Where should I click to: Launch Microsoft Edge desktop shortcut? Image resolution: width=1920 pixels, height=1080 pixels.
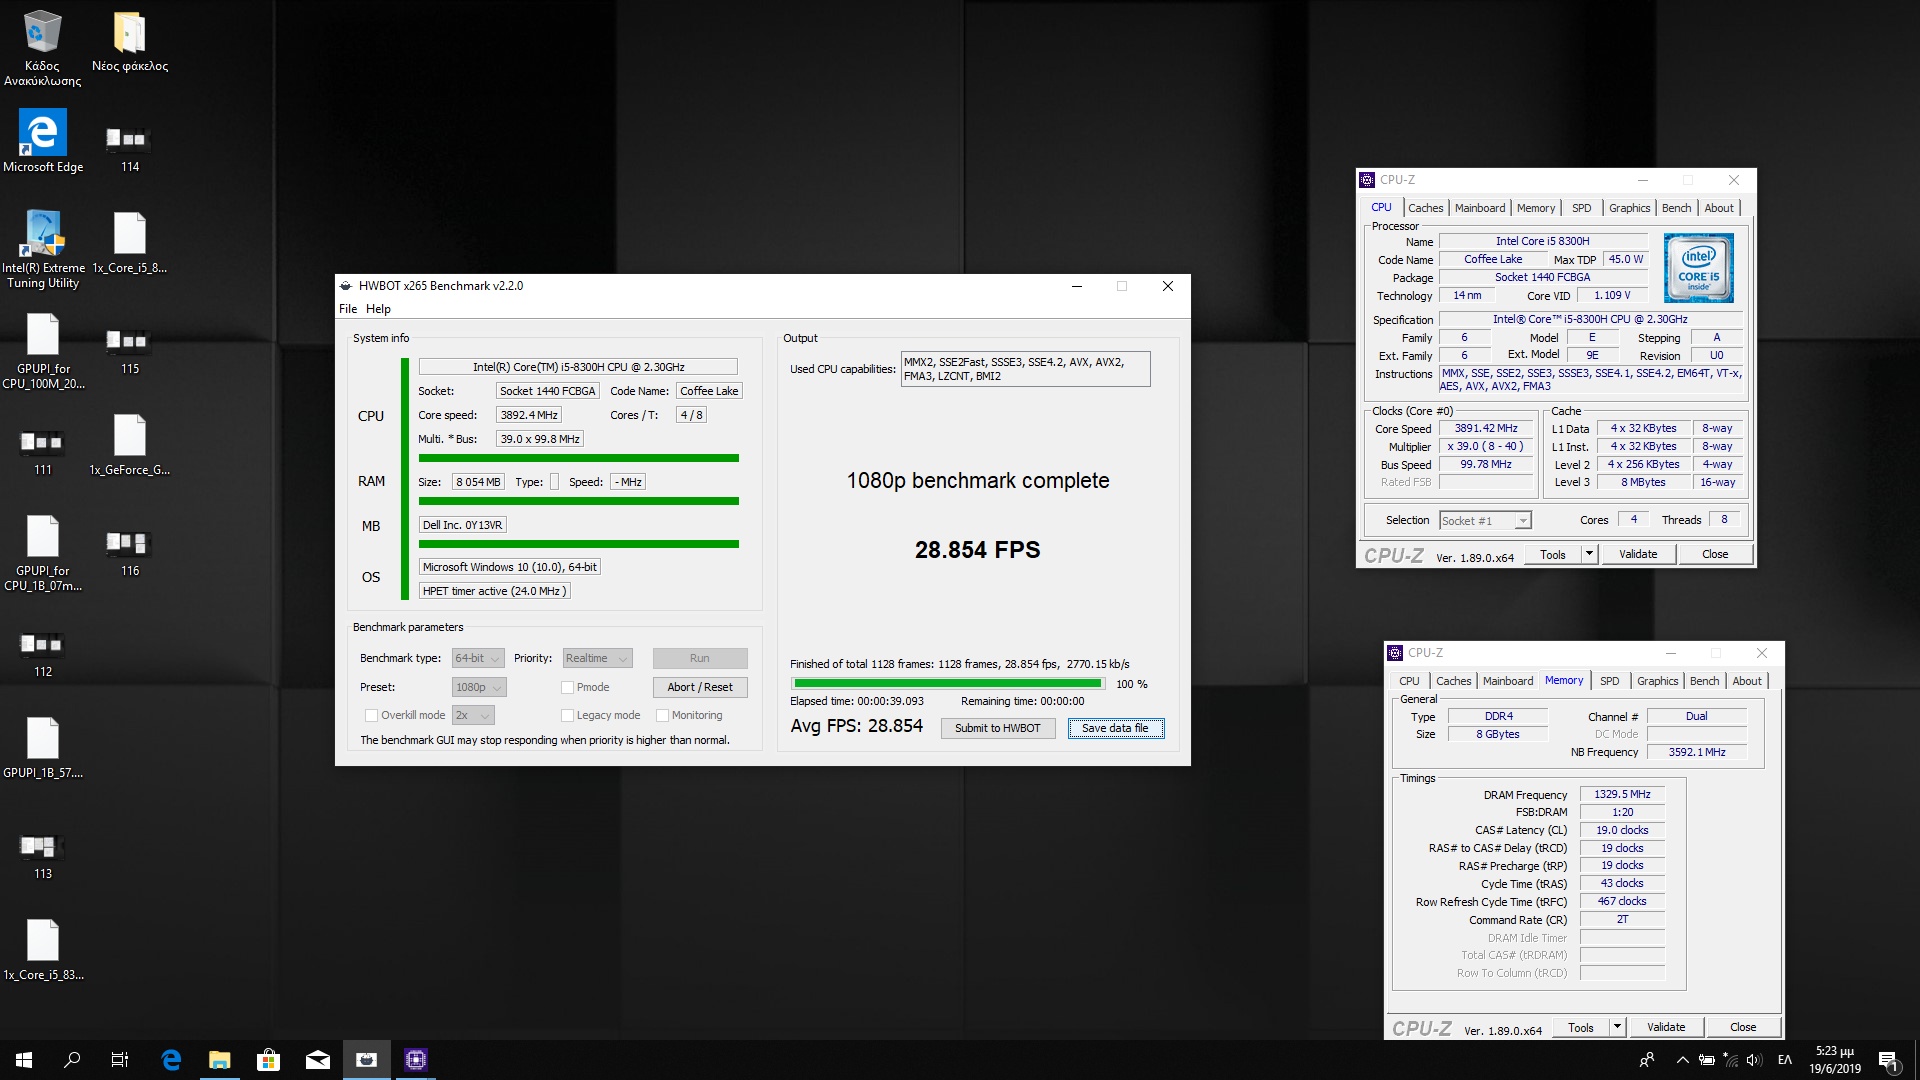43,141
